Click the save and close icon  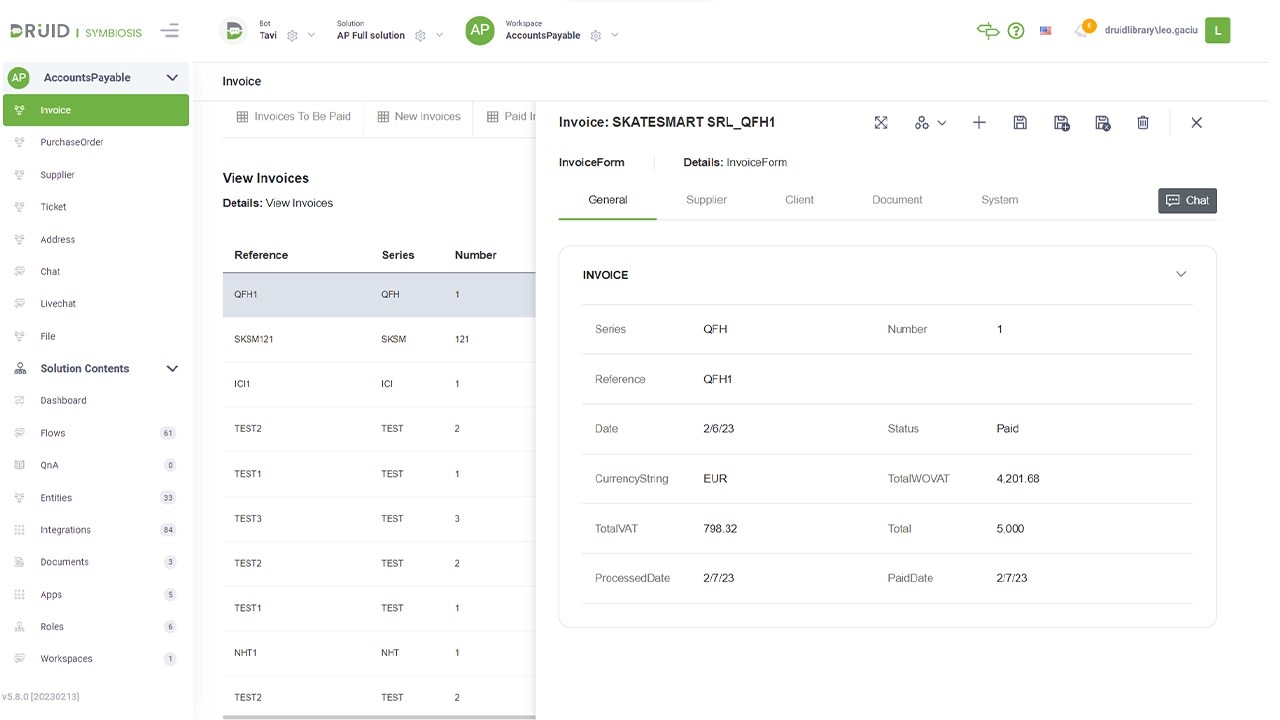point(1102,122)
